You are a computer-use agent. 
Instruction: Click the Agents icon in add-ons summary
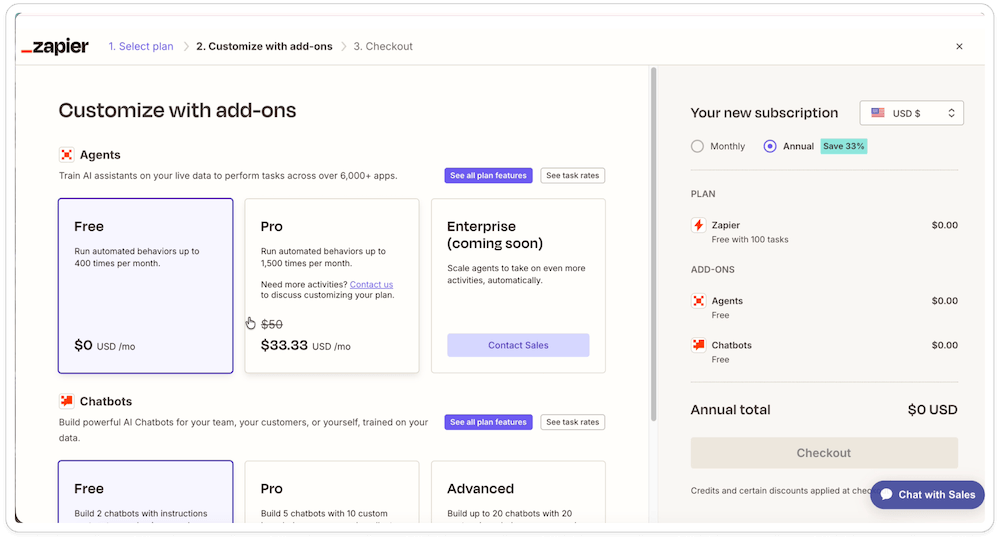tap(698, 301)
